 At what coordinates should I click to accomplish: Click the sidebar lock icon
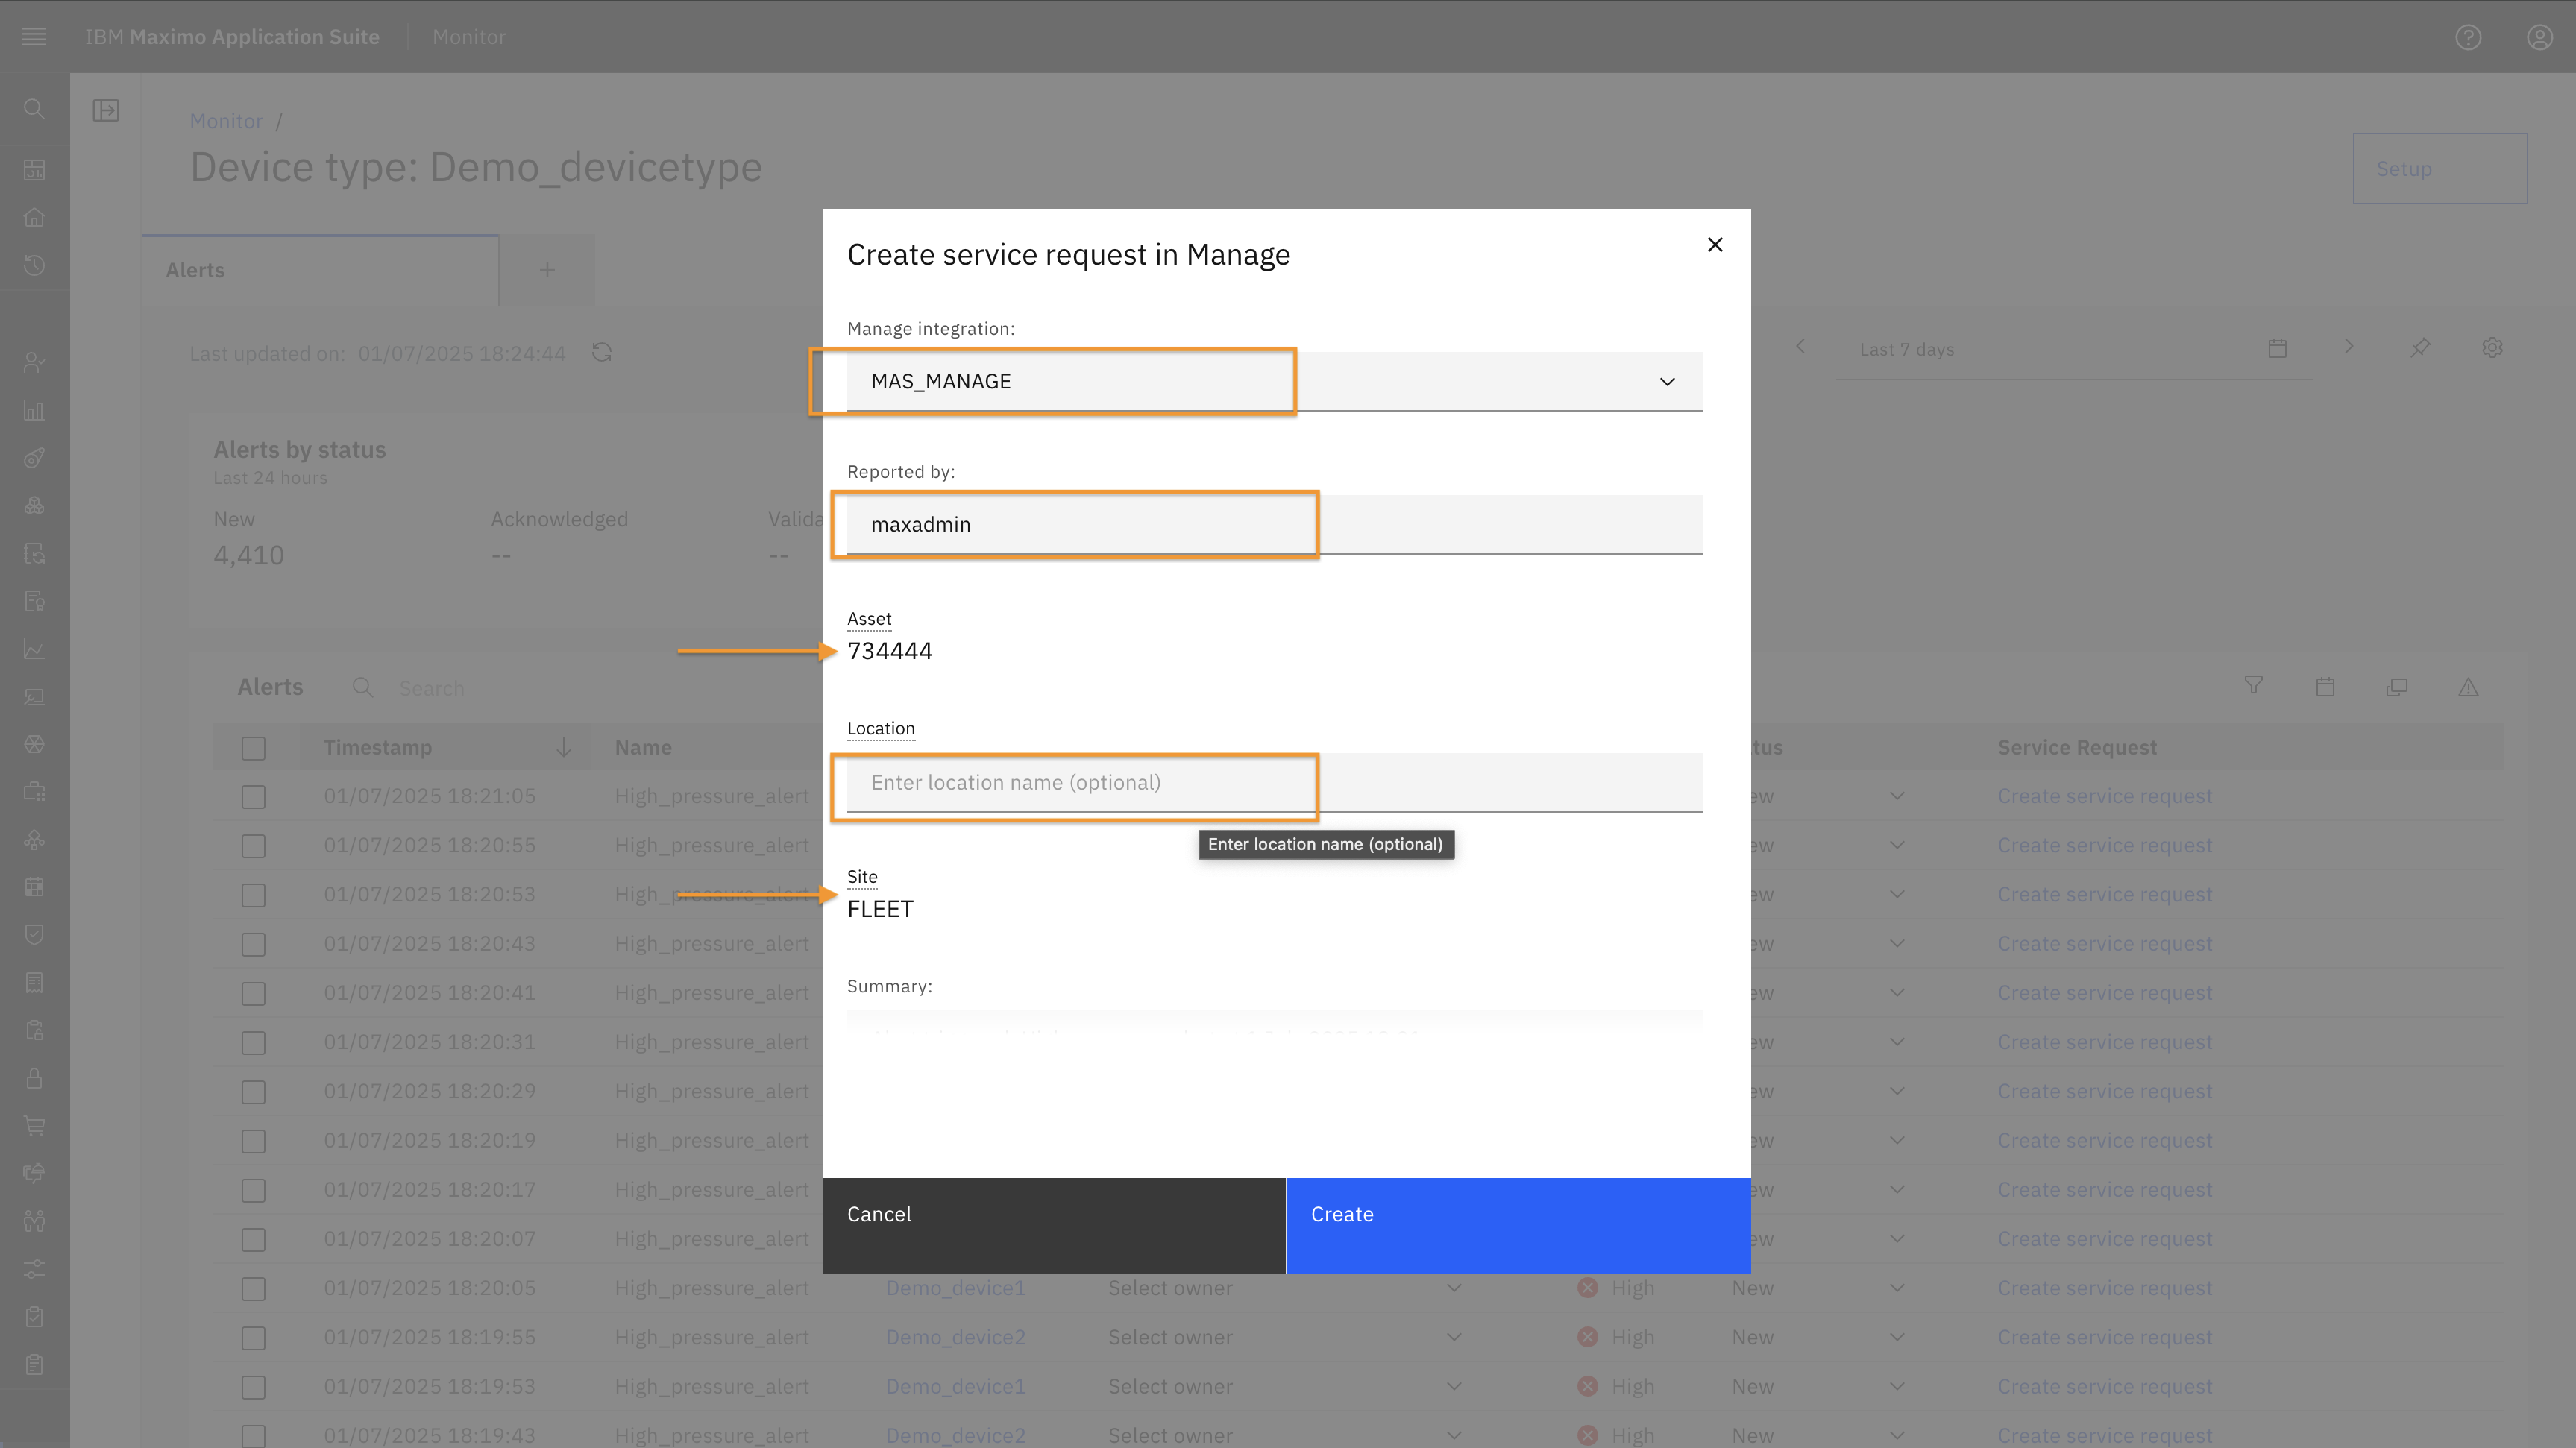pyautogui.click(x=34, y=1078)
